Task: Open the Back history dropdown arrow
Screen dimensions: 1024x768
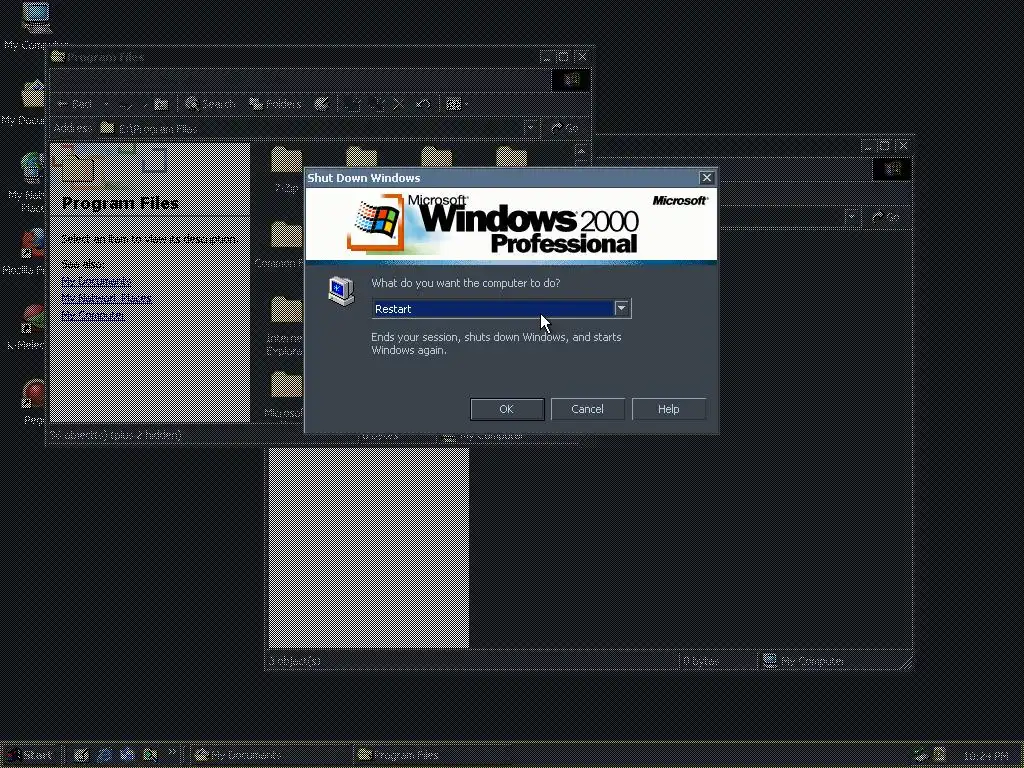Action: (106, 104)
